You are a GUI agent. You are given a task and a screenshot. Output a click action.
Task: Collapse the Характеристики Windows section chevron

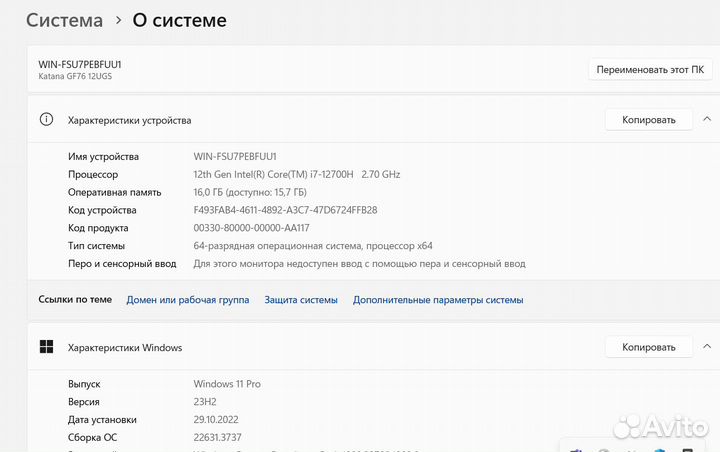[x=707, y=347]
